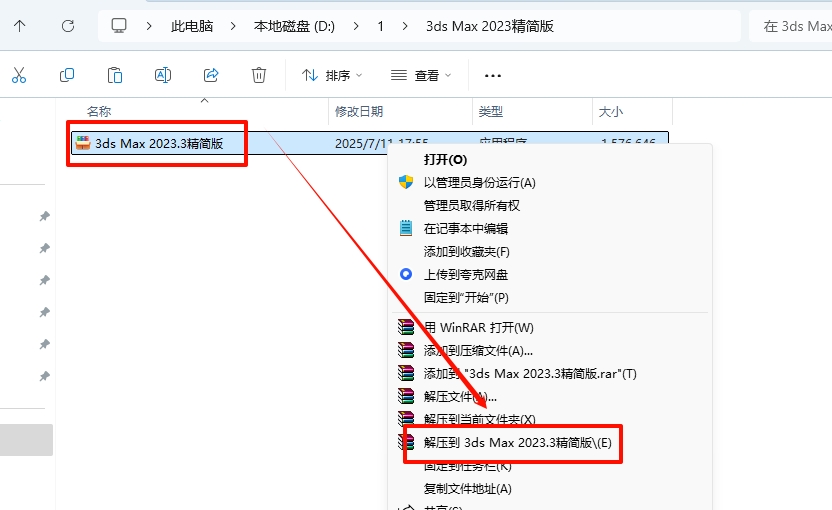Choose 固定到"开始"(P)
Image resolution: width=832 pixels, height=510 pixels.
[x=466, y=297]
